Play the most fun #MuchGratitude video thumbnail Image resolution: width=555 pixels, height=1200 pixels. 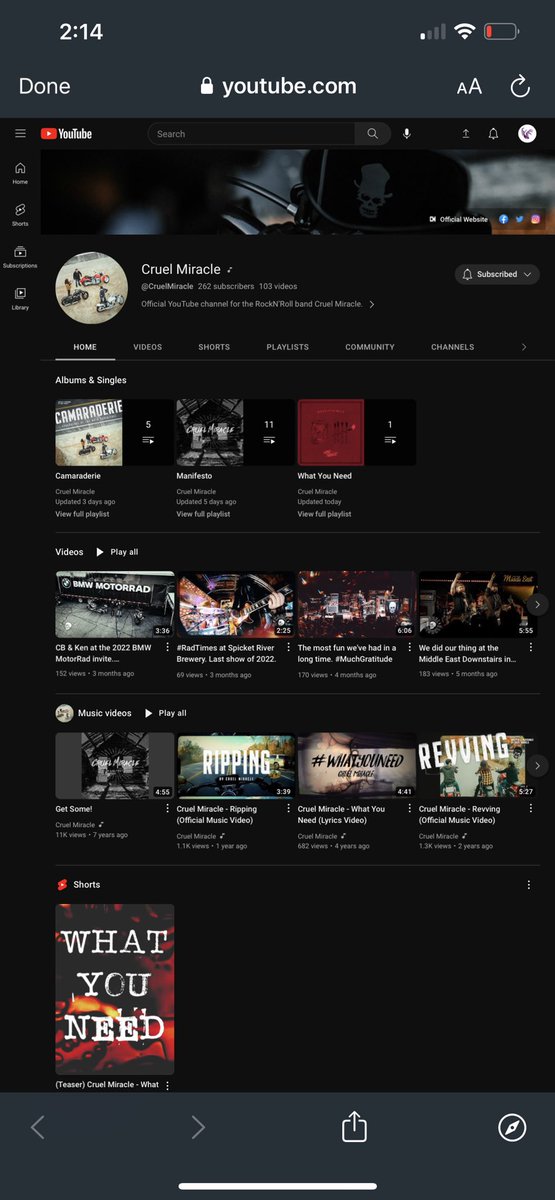(x=357, y=604)
